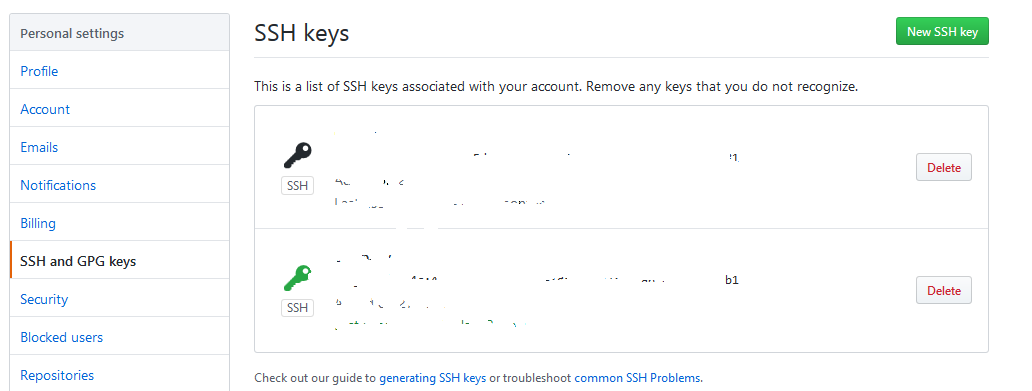Click the black key icon
Viewport: 1032px width, 391px height.
297,155
